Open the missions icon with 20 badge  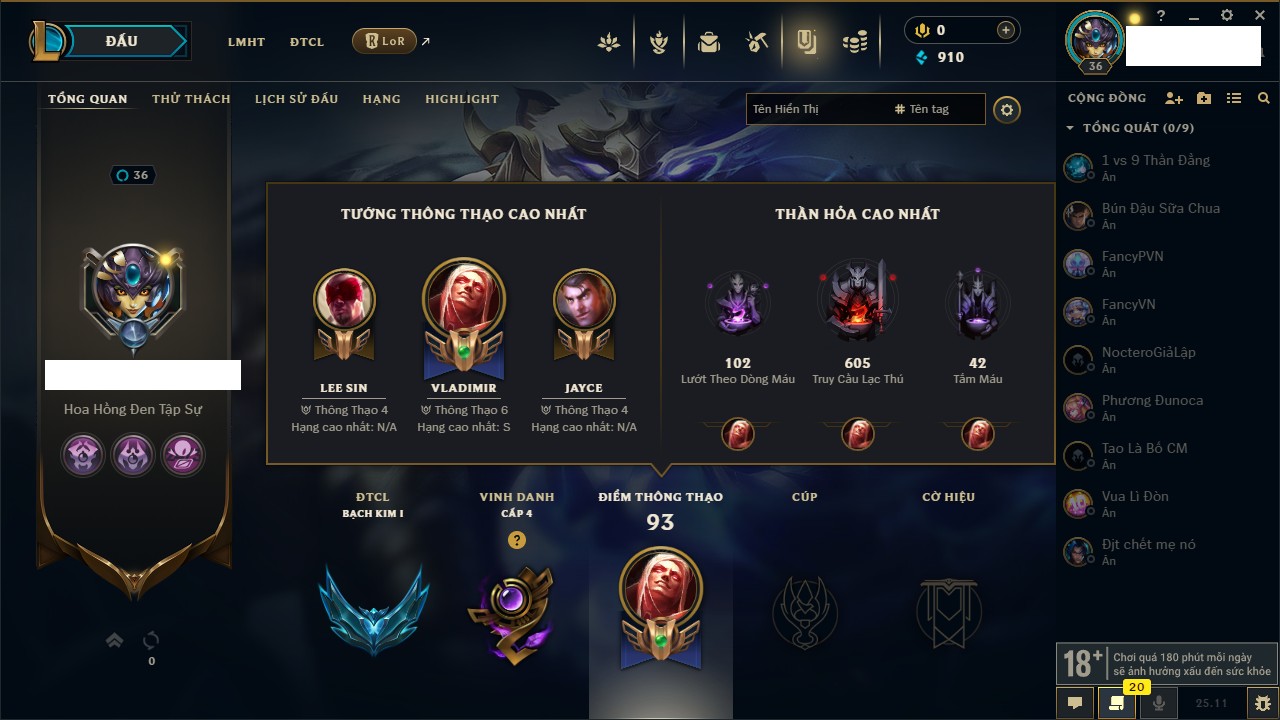[x=1116, y=703]
